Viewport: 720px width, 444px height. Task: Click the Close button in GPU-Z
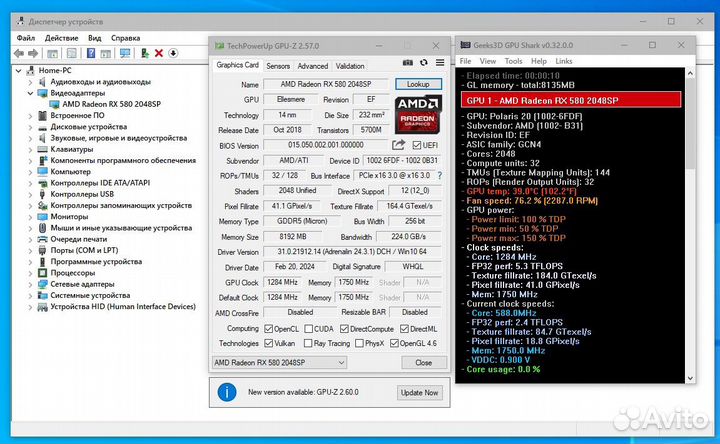point(423,363)
